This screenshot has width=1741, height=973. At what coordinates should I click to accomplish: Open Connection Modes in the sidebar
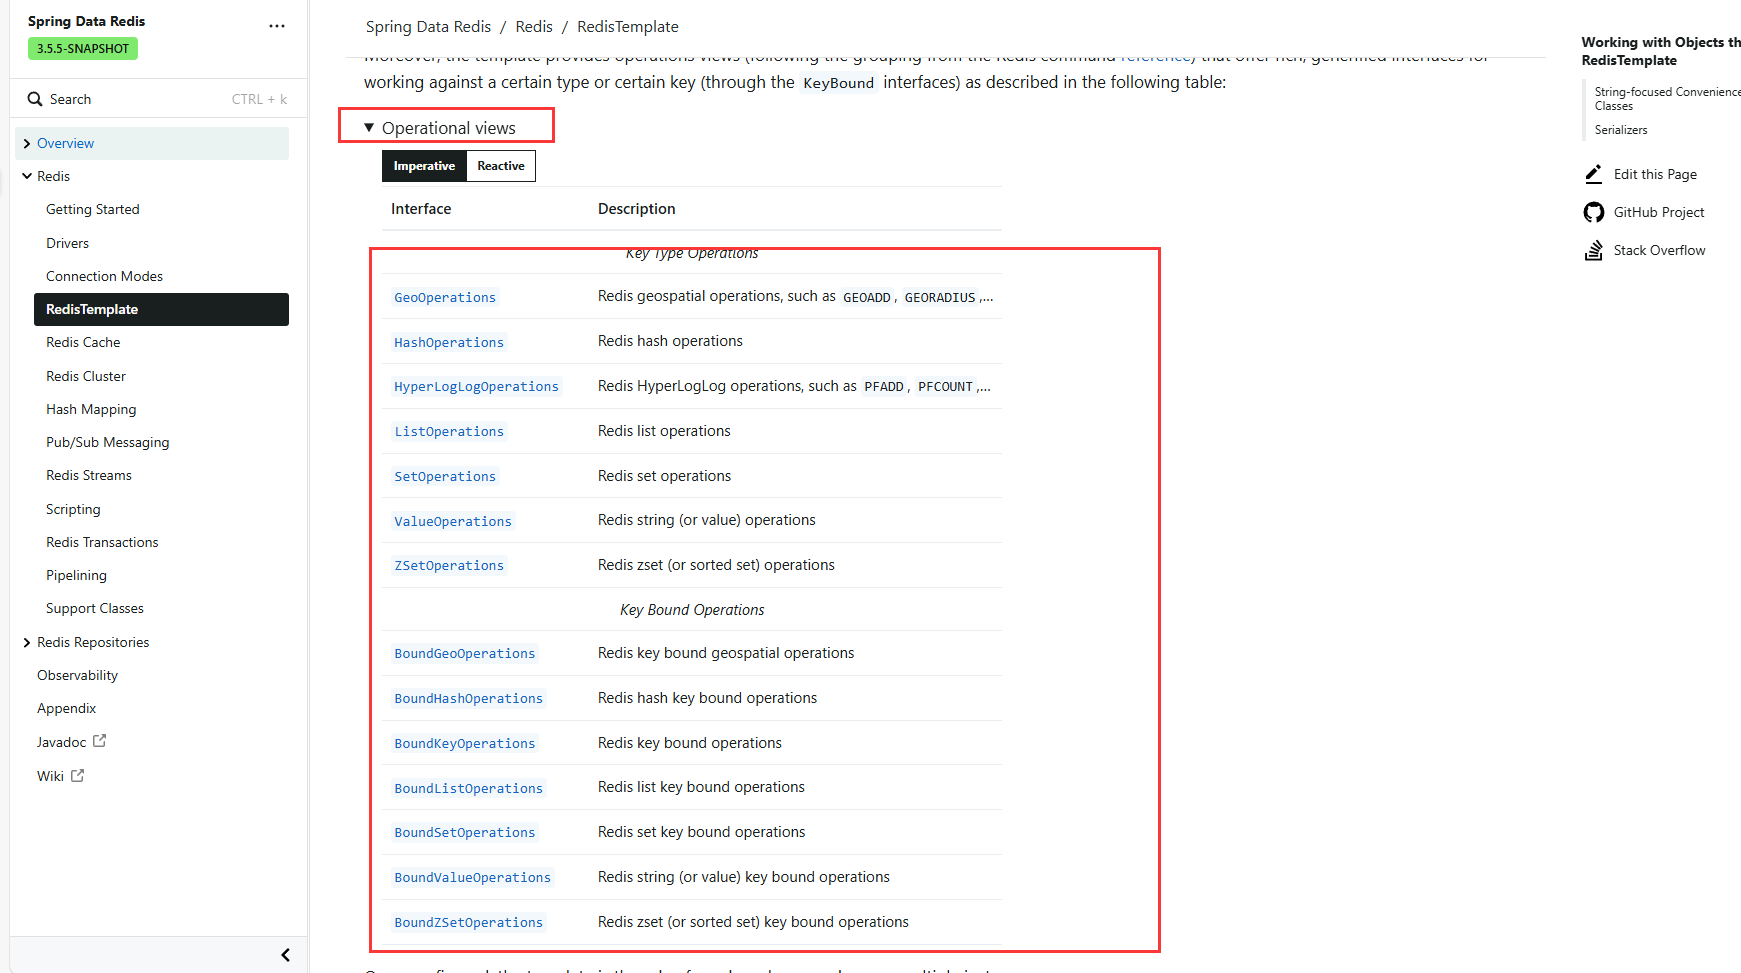(104, 276)
